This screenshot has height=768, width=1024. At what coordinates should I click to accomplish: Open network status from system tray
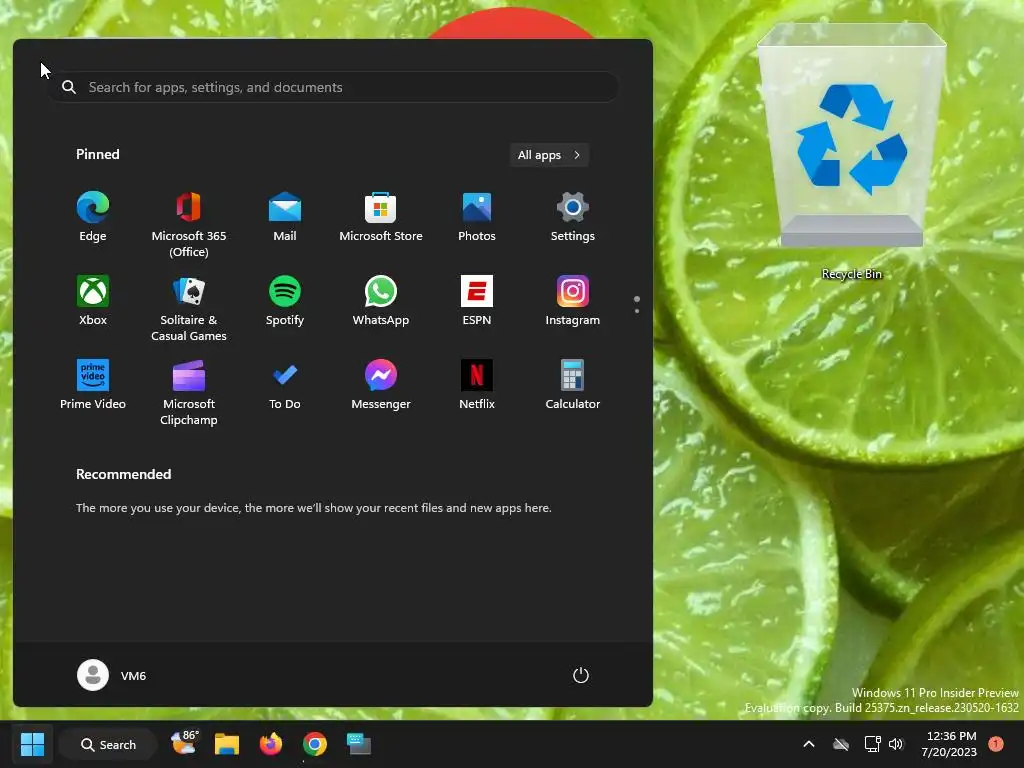click(x=872, y=744)
